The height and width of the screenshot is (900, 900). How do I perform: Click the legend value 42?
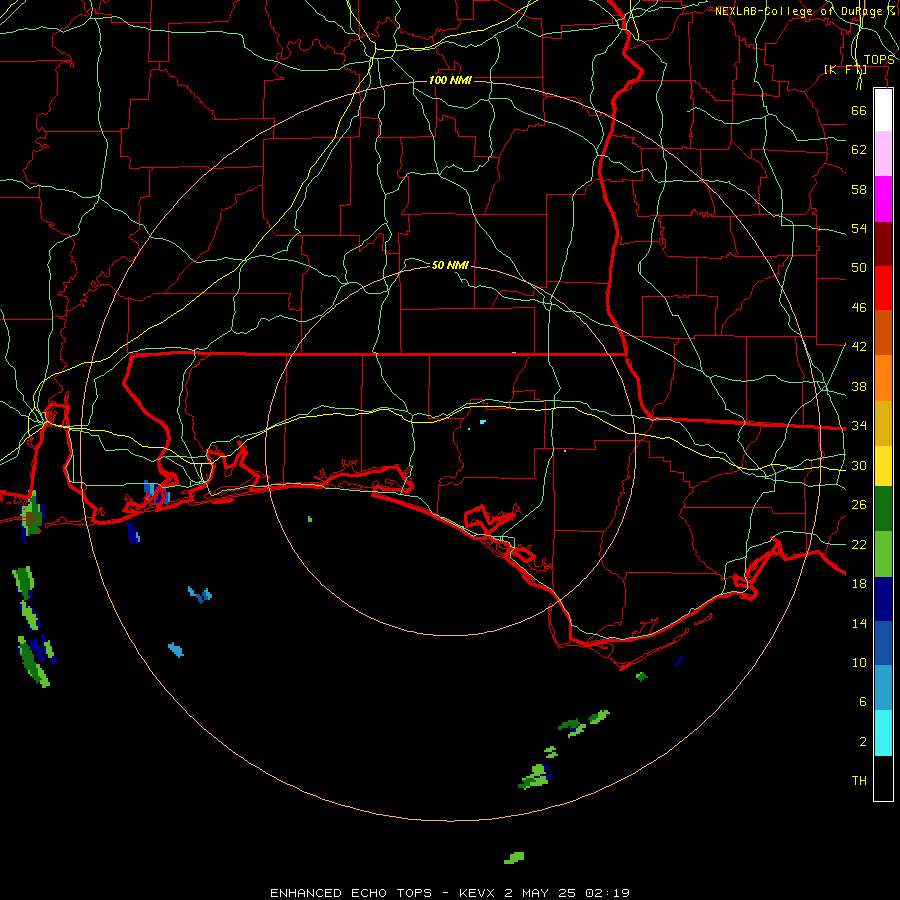click(859, 347)
